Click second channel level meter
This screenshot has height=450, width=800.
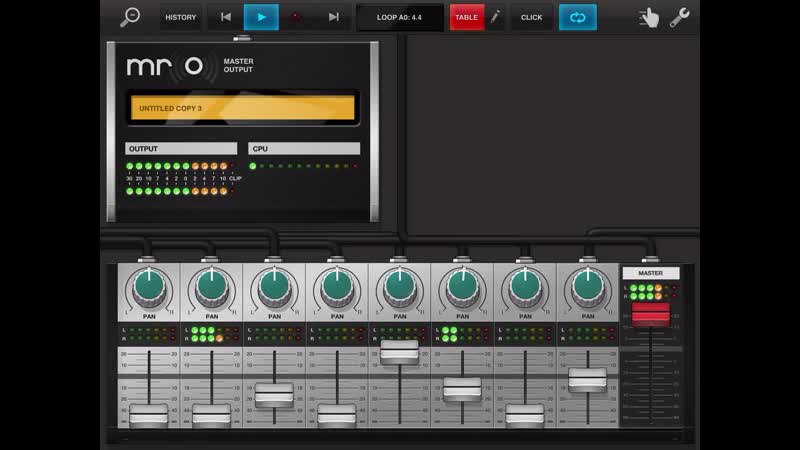point(212,334)
